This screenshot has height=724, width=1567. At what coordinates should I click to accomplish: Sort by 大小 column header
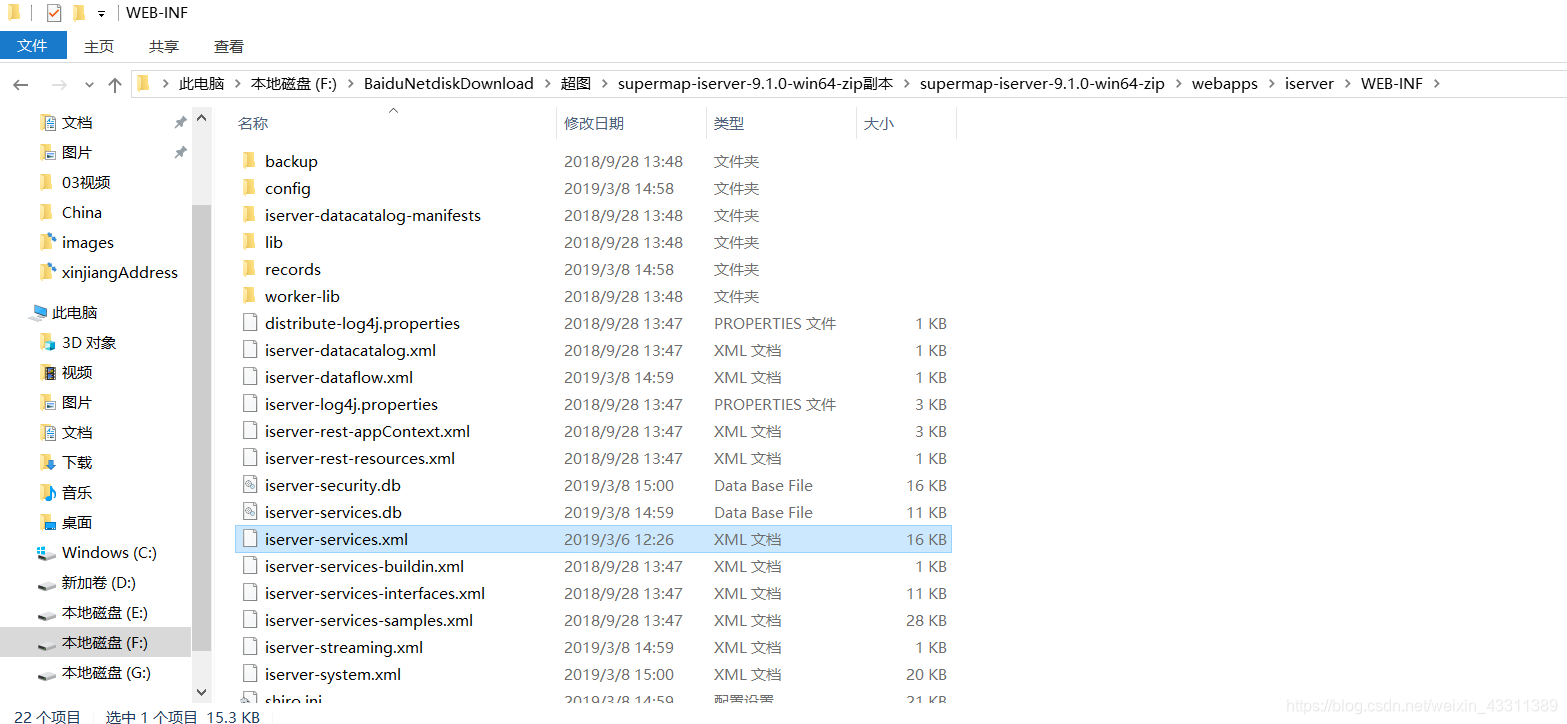[878, 123]
